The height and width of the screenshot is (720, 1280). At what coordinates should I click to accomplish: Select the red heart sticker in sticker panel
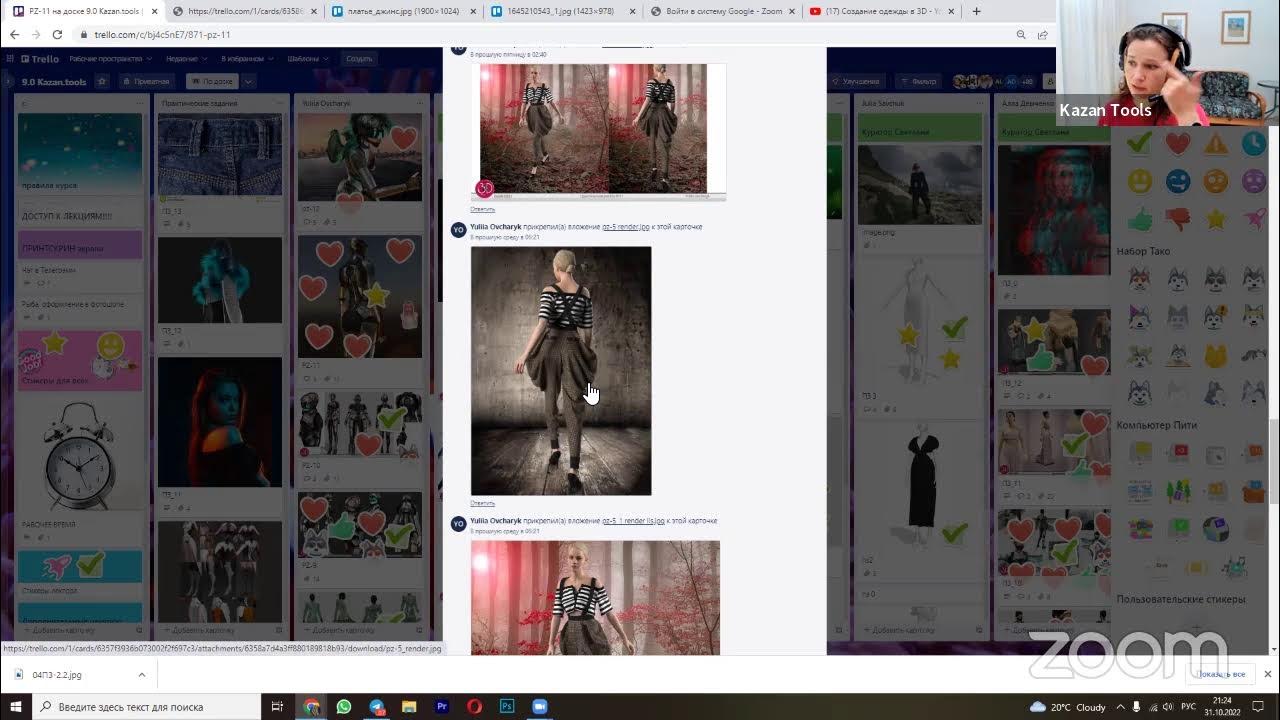[x=1177, y=143]
